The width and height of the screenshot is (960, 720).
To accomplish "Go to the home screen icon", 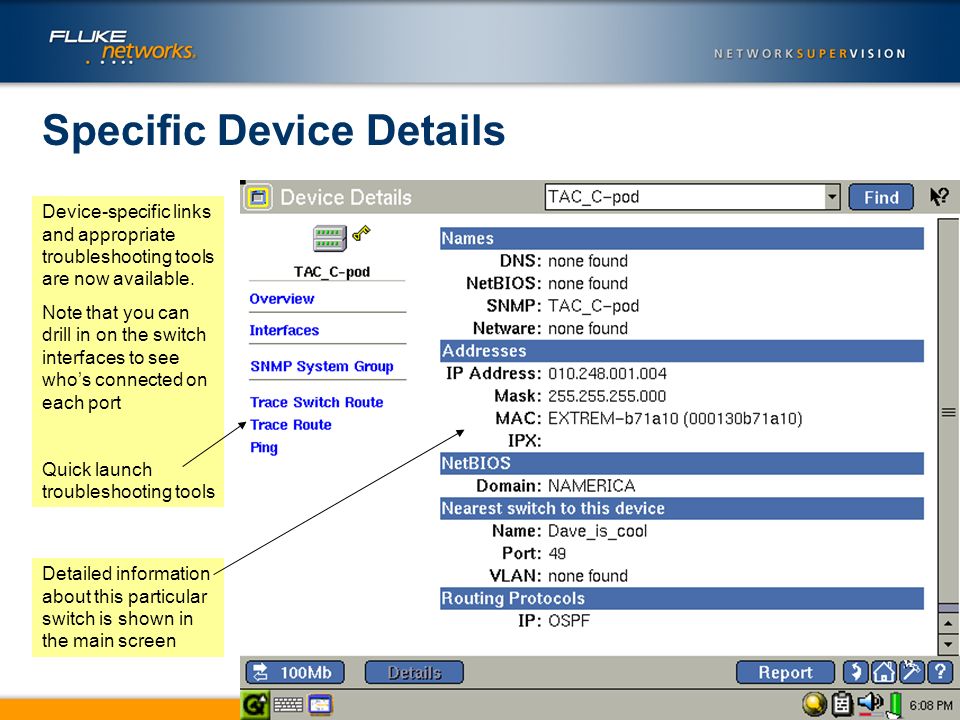I will point(883,672).
